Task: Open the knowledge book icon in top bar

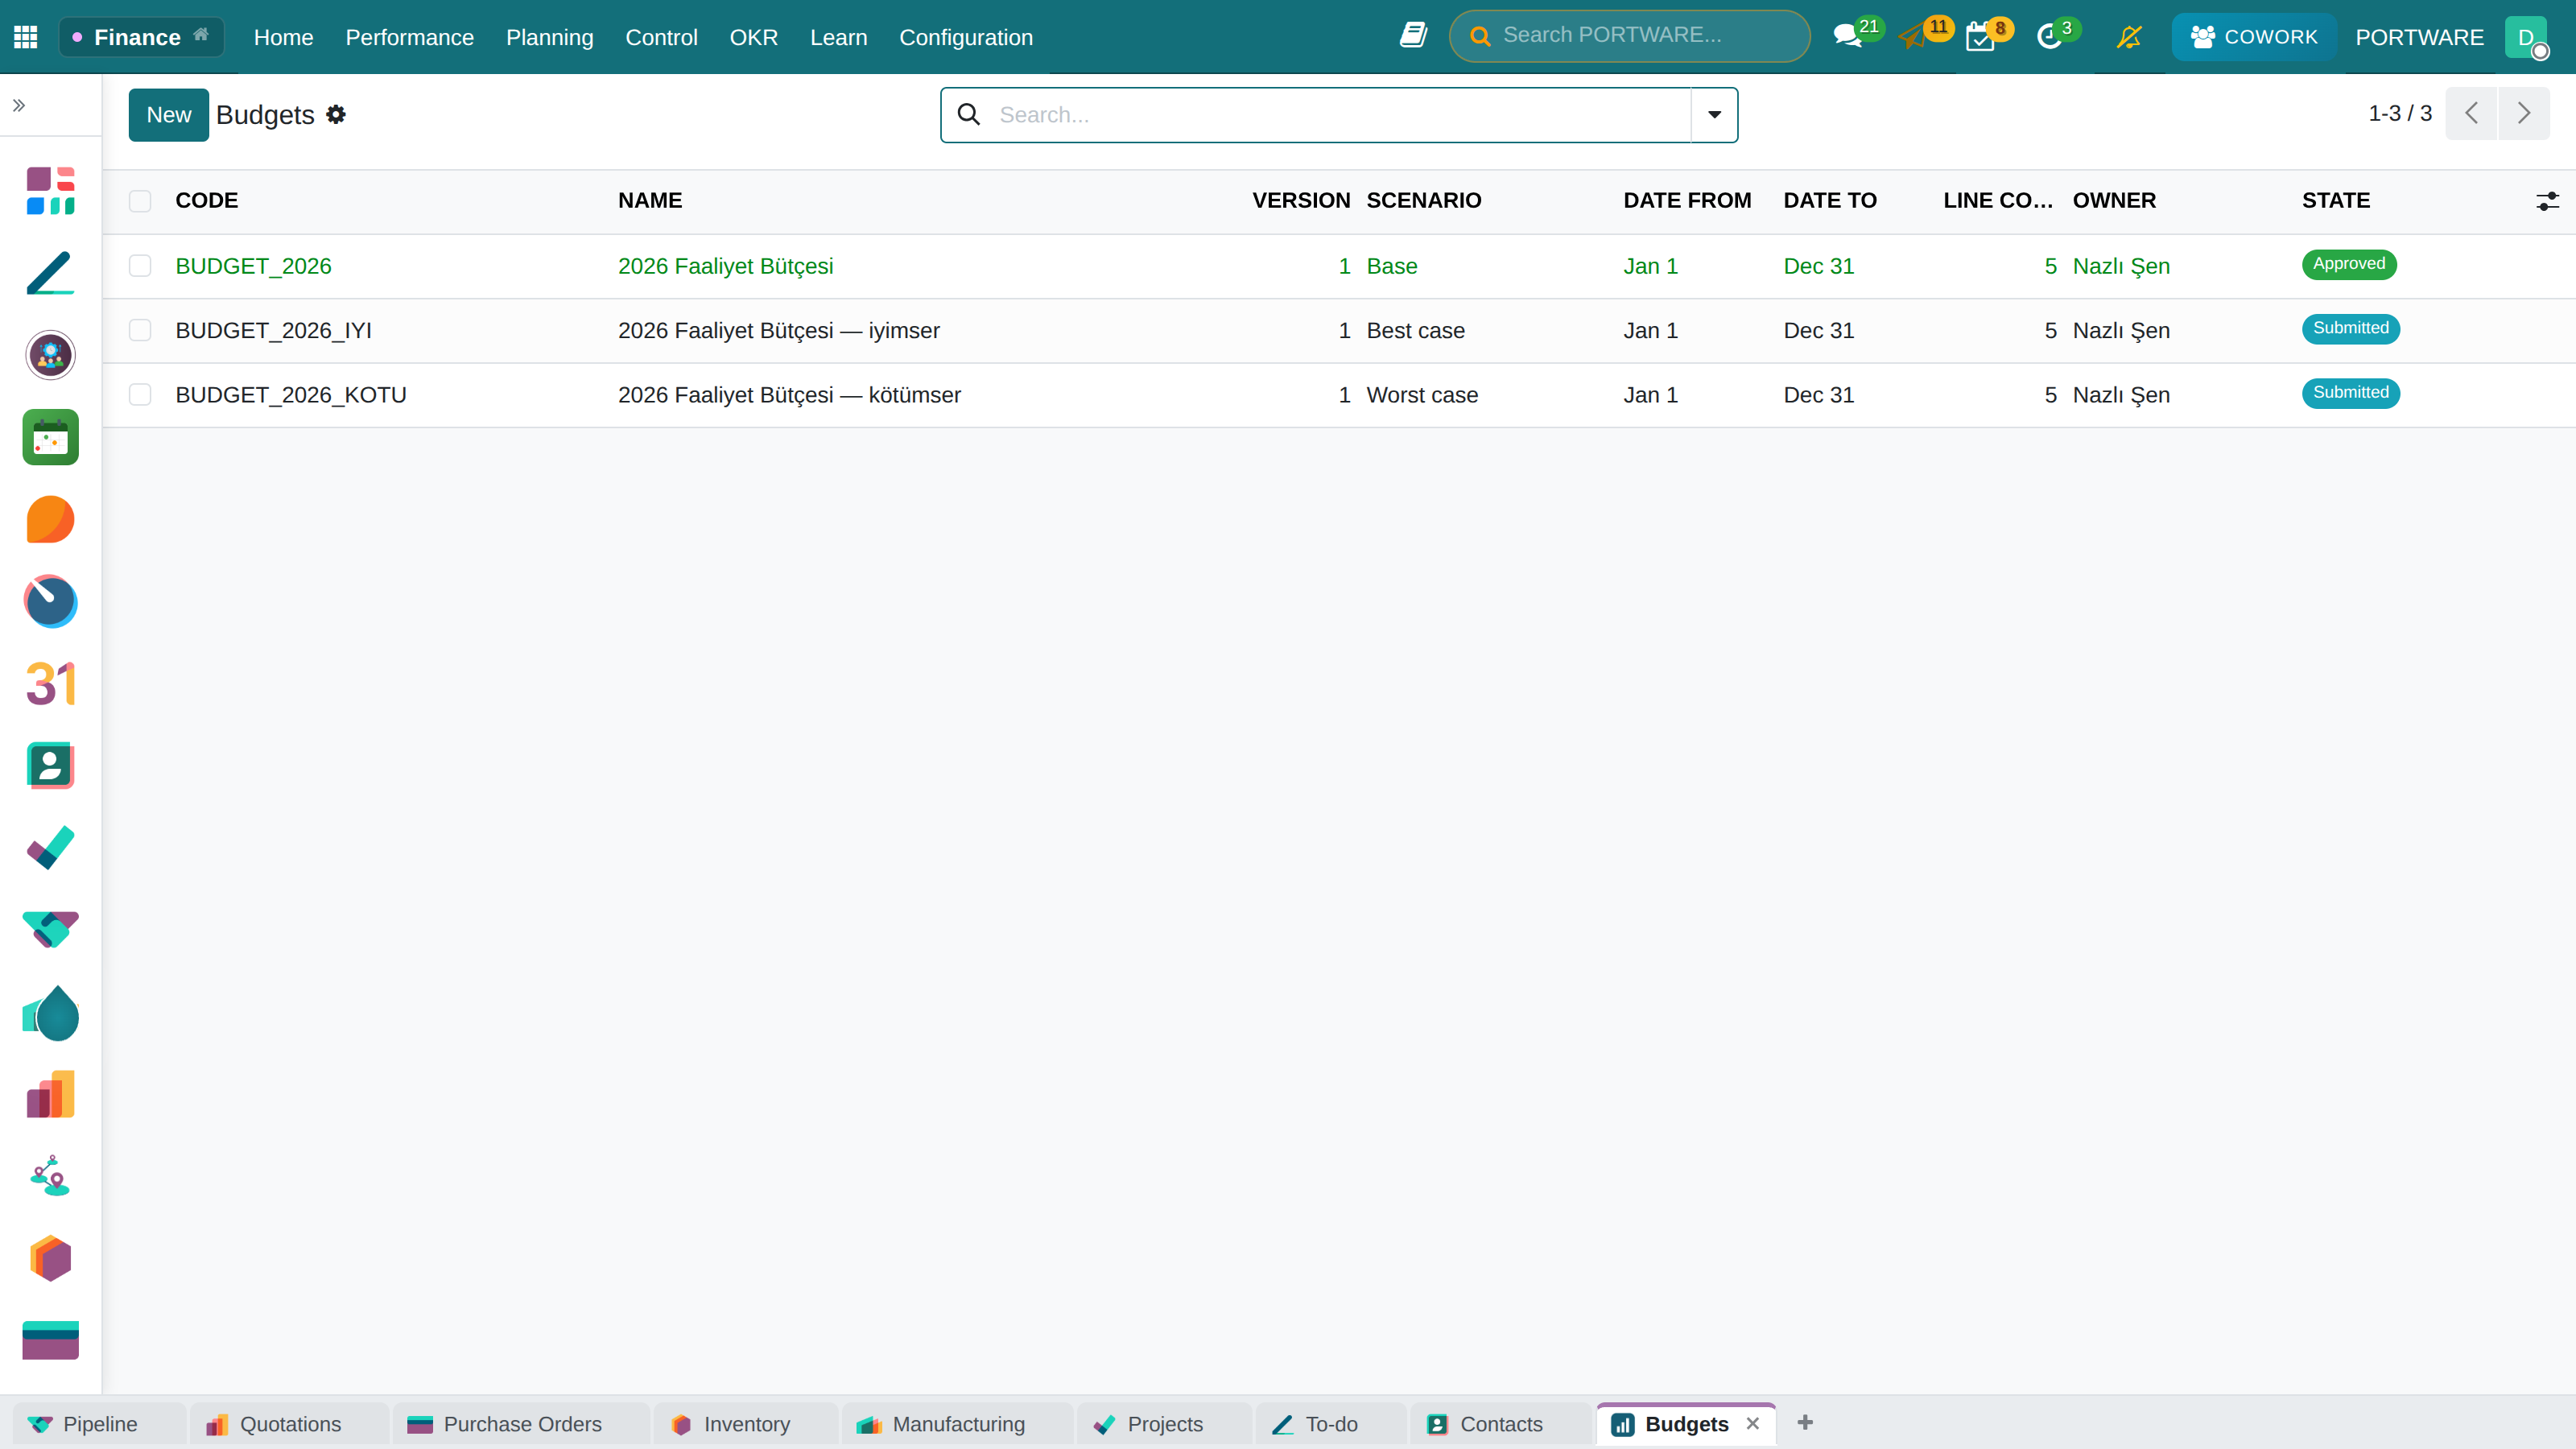Action: tap(1413, 36)
